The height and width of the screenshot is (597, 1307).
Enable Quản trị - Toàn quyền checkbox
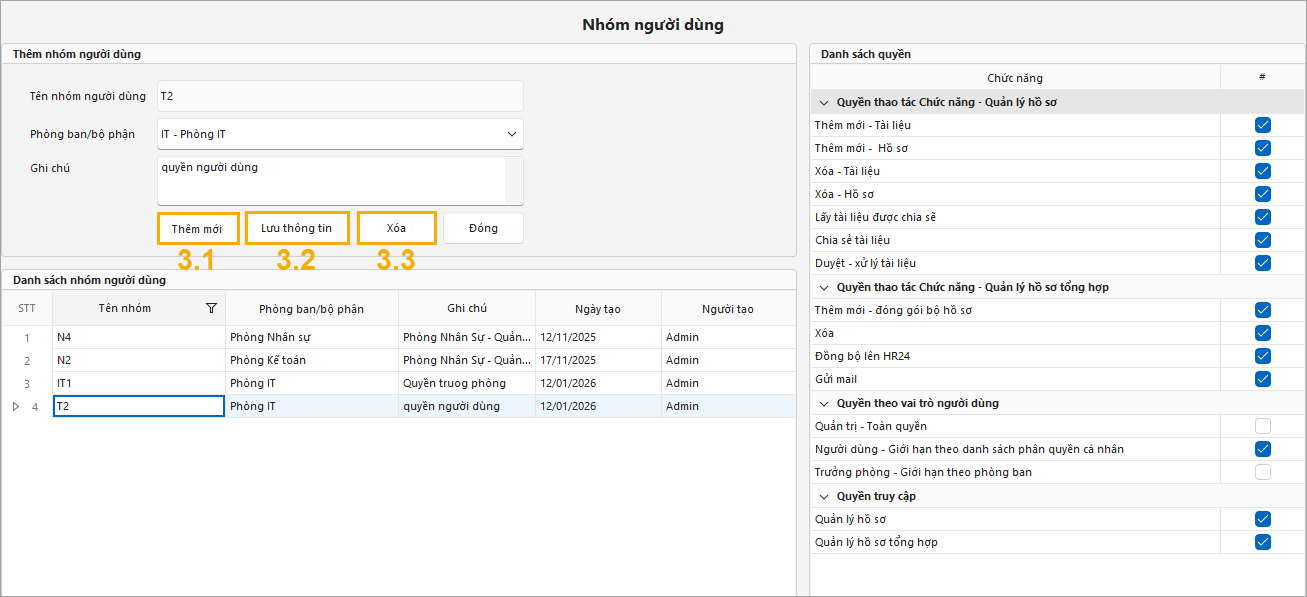[1263, 426]
